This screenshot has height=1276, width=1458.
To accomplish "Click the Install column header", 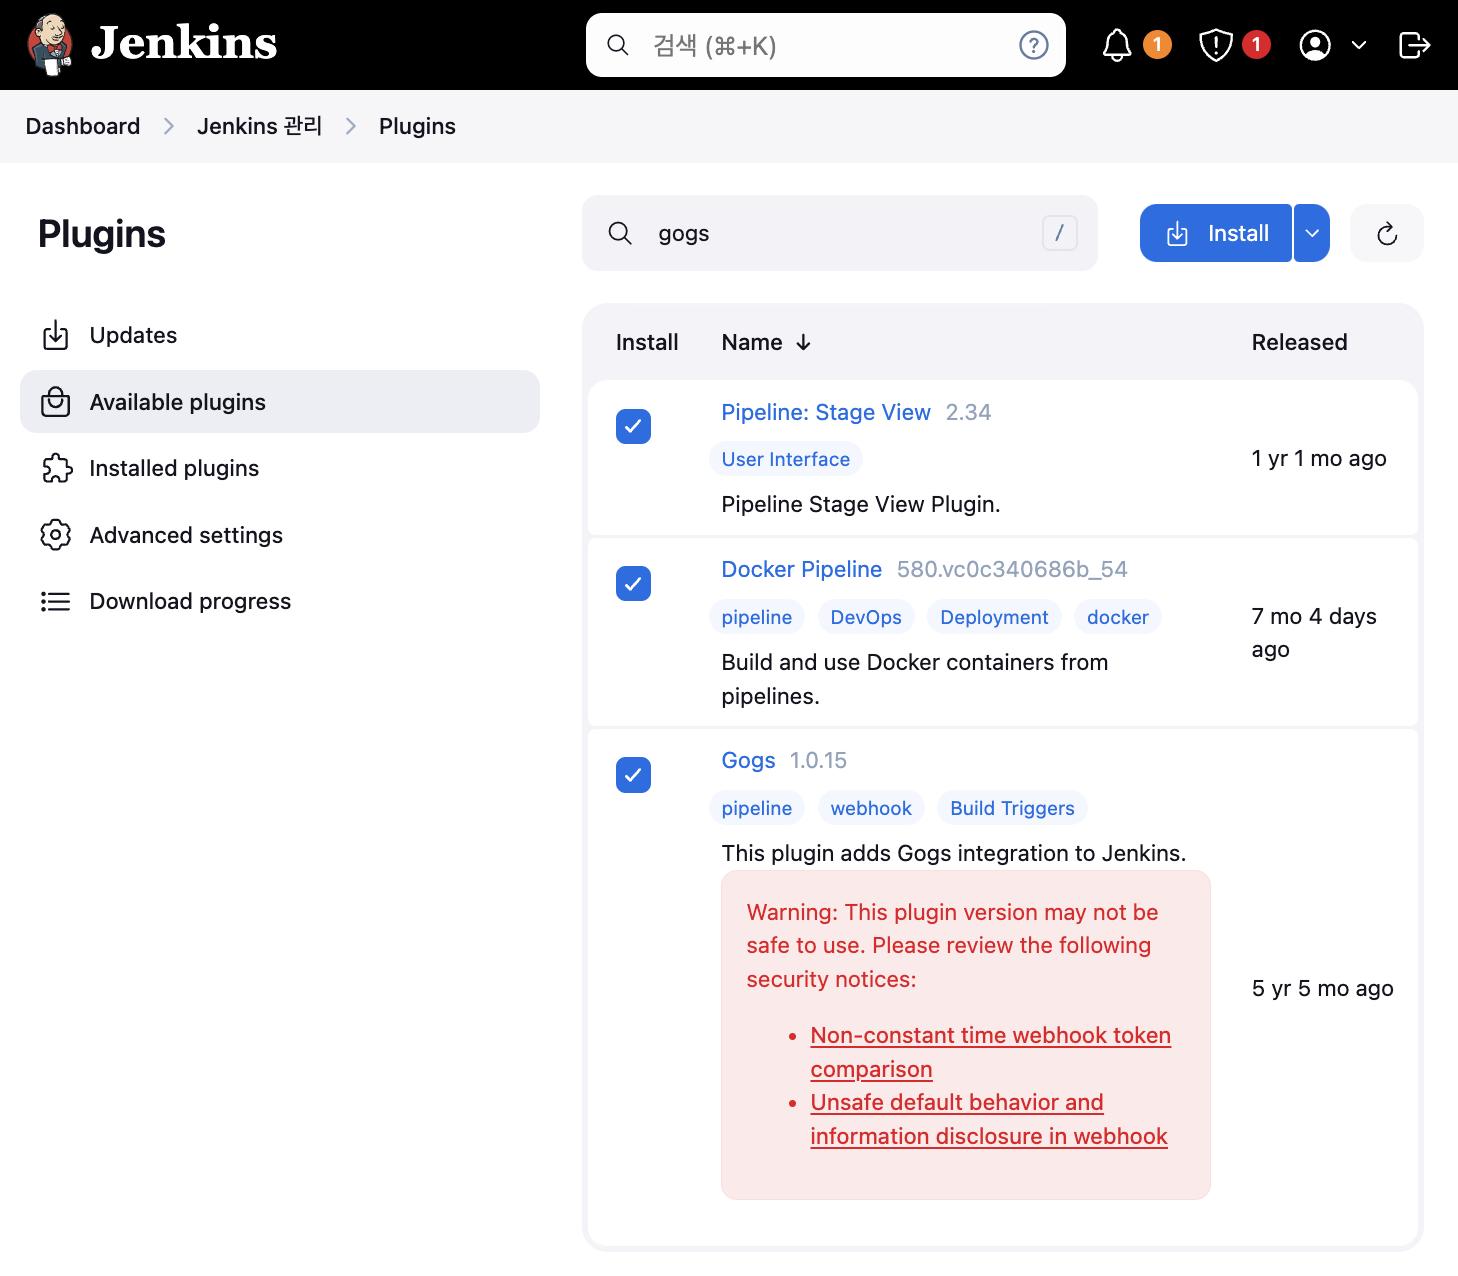I will pyautogui.click(x=647, y=342).
